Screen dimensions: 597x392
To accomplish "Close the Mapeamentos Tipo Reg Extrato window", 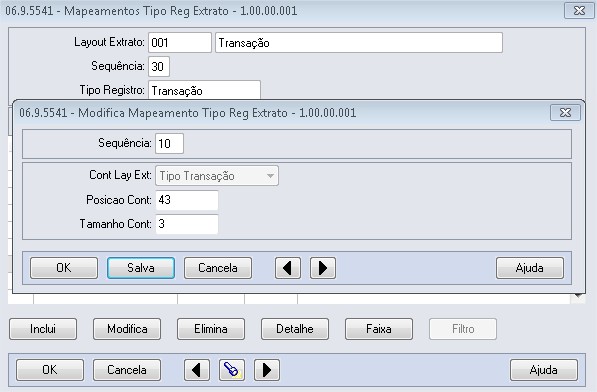I will 579,11.
